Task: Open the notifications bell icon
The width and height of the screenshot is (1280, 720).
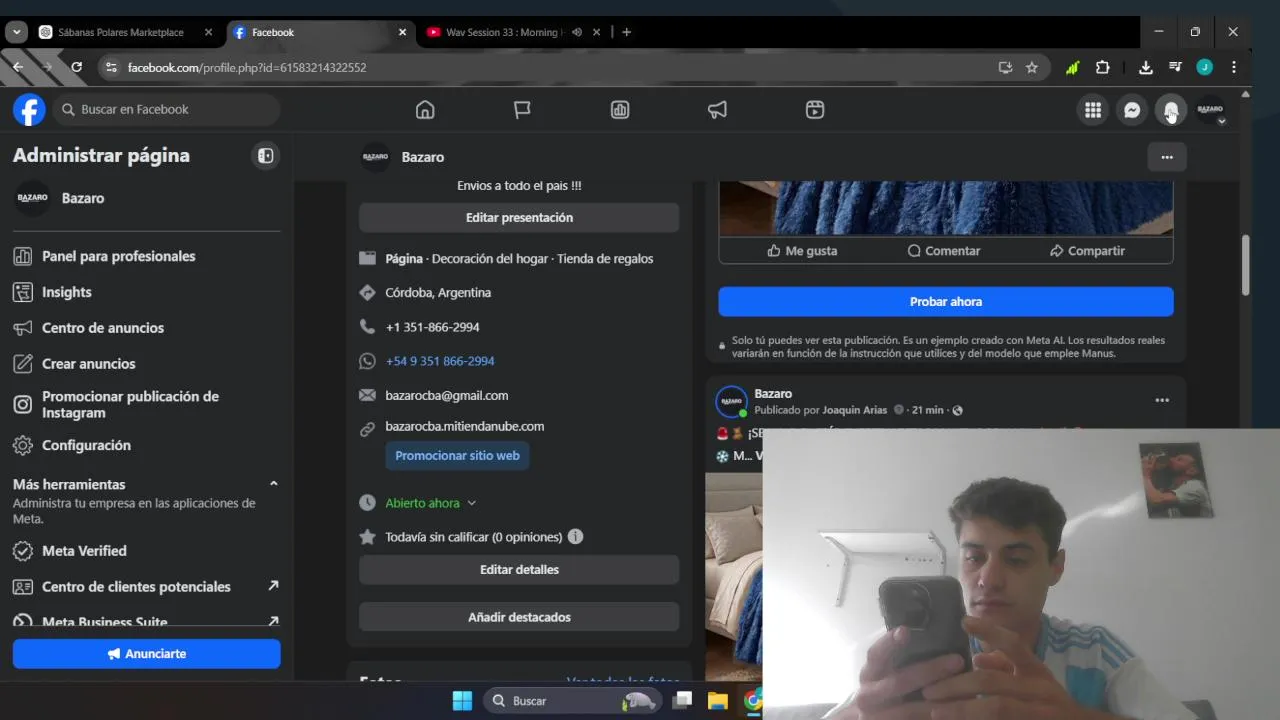Action: point(1171,110)
